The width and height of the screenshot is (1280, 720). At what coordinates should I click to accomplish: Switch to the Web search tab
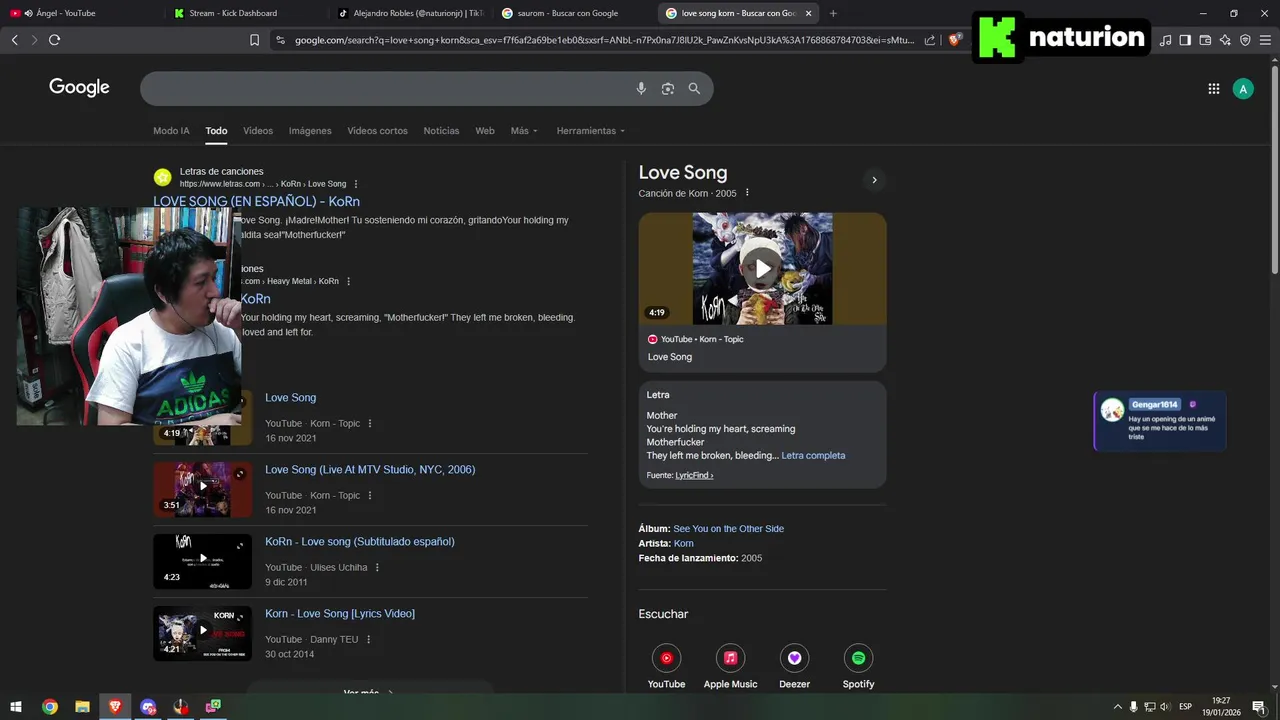[x=485, y=131]
